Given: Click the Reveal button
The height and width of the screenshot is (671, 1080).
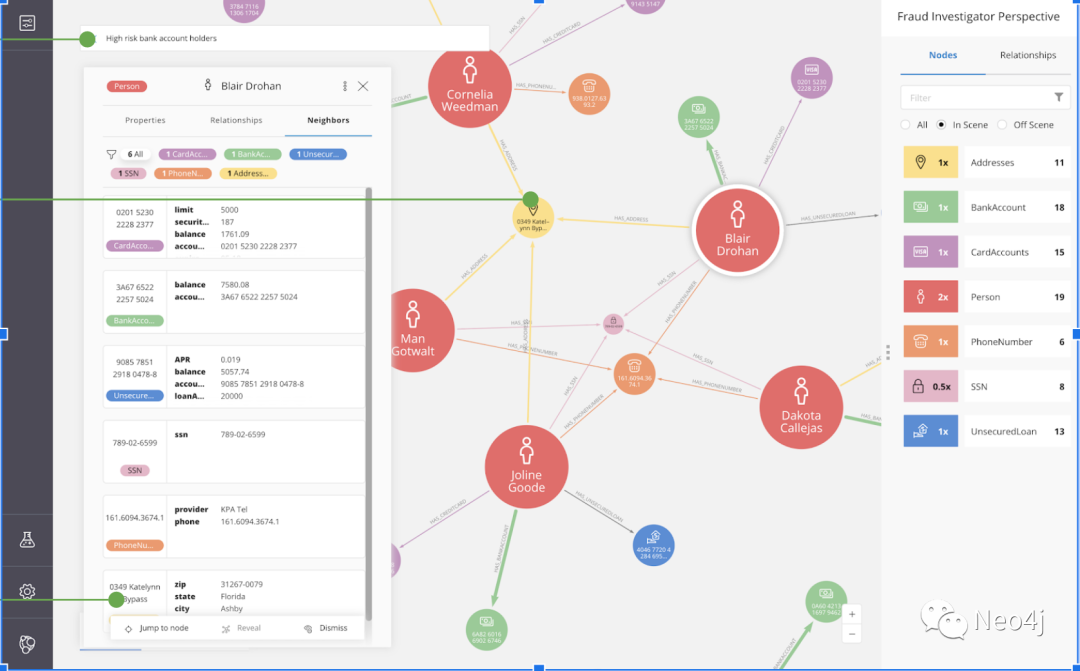Looking at the screenshot, I should (x=241, y=628).
